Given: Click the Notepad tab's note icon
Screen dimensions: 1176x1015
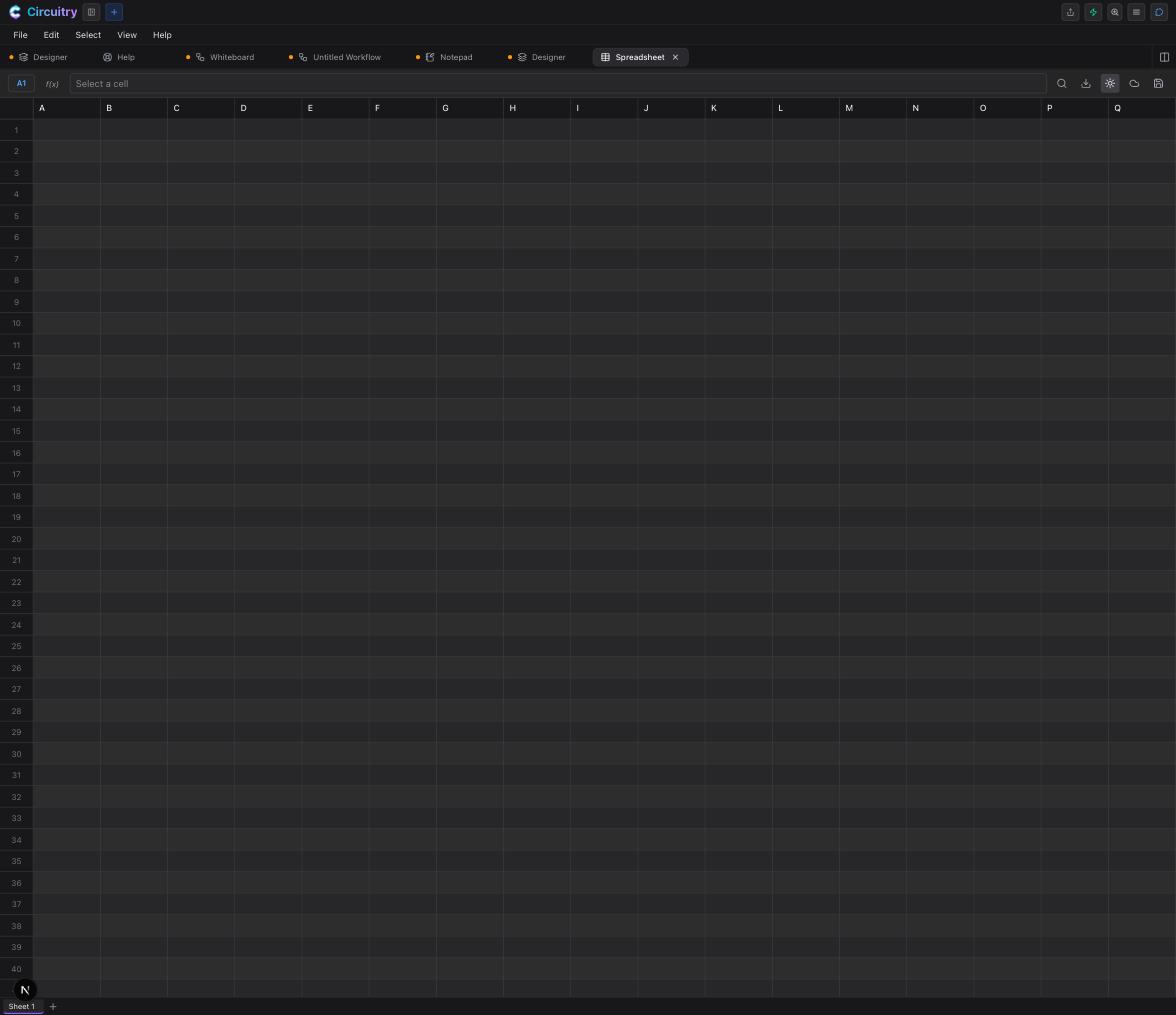Looking at the screenshot, I should (x=430, y=57).
